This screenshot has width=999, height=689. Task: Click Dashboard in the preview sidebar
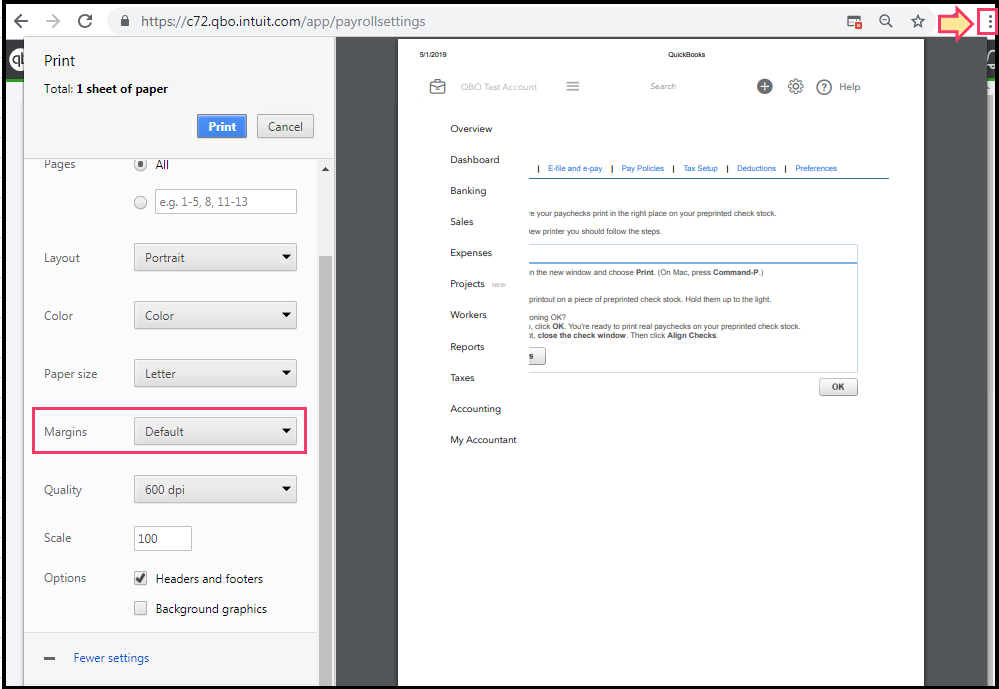click(x=475, y=160)
